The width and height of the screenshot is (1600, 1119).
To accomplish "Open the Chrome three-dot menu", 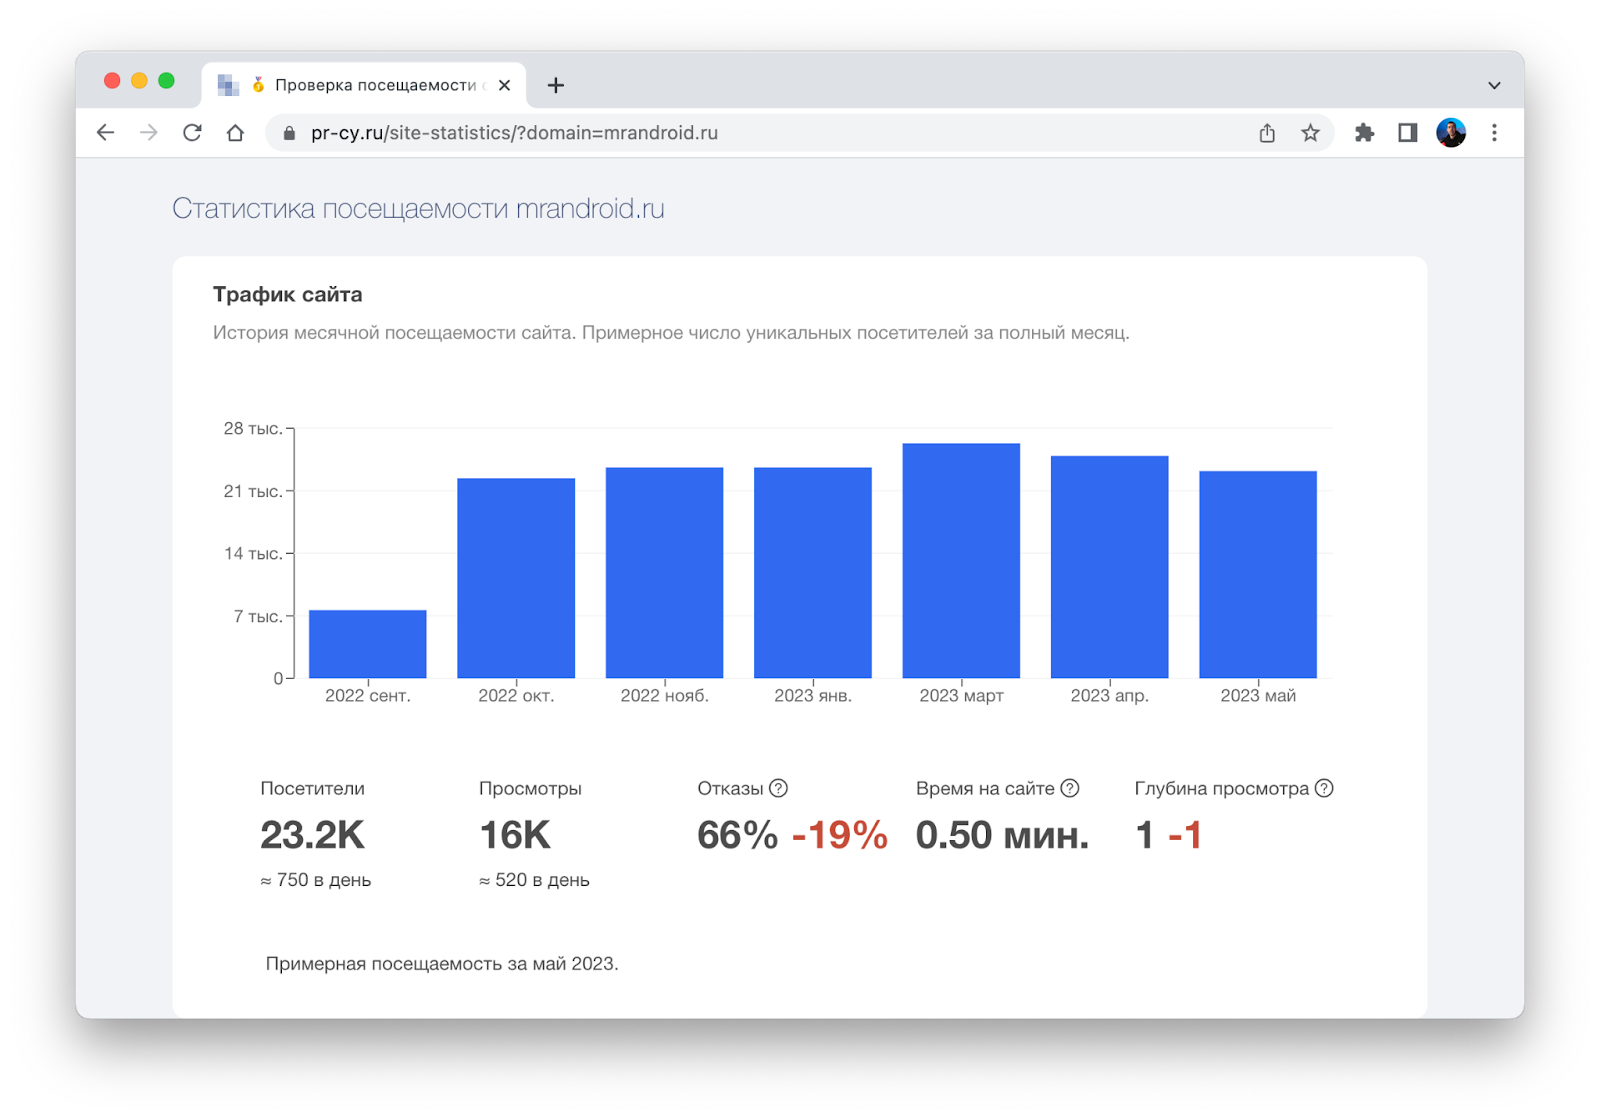I will [x=1494, y=133].
